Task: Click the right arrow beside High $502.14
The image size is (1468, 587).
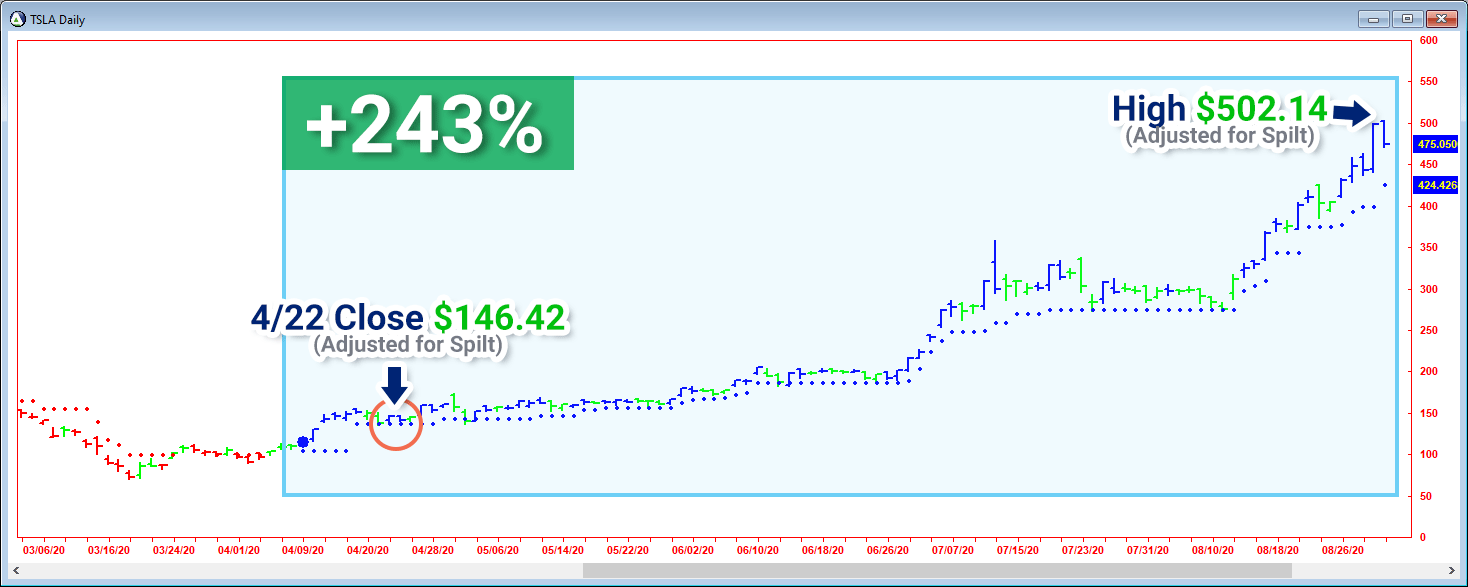Action: click(x=1352, y=112)
